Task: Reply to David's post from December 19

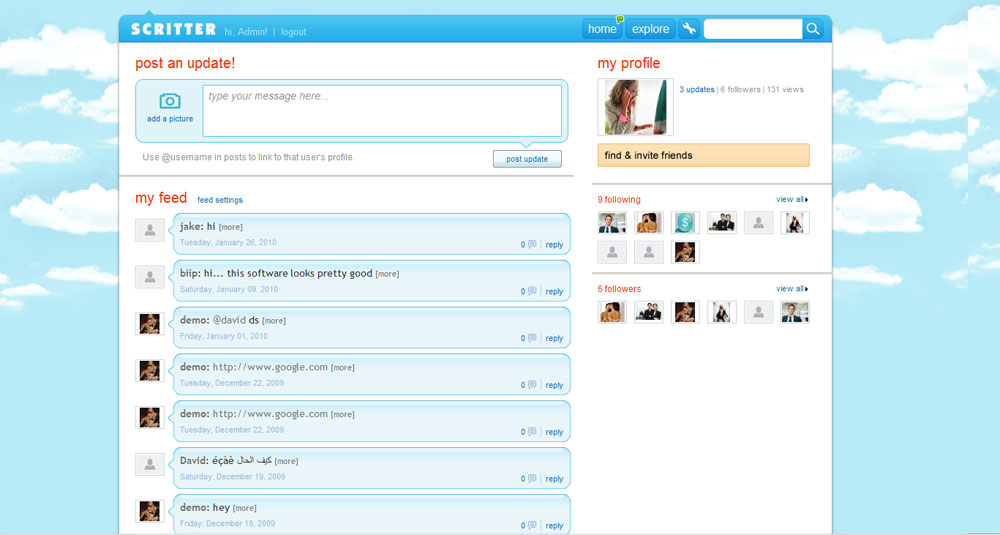Action: pyautogui.click(x=554, y=479)
